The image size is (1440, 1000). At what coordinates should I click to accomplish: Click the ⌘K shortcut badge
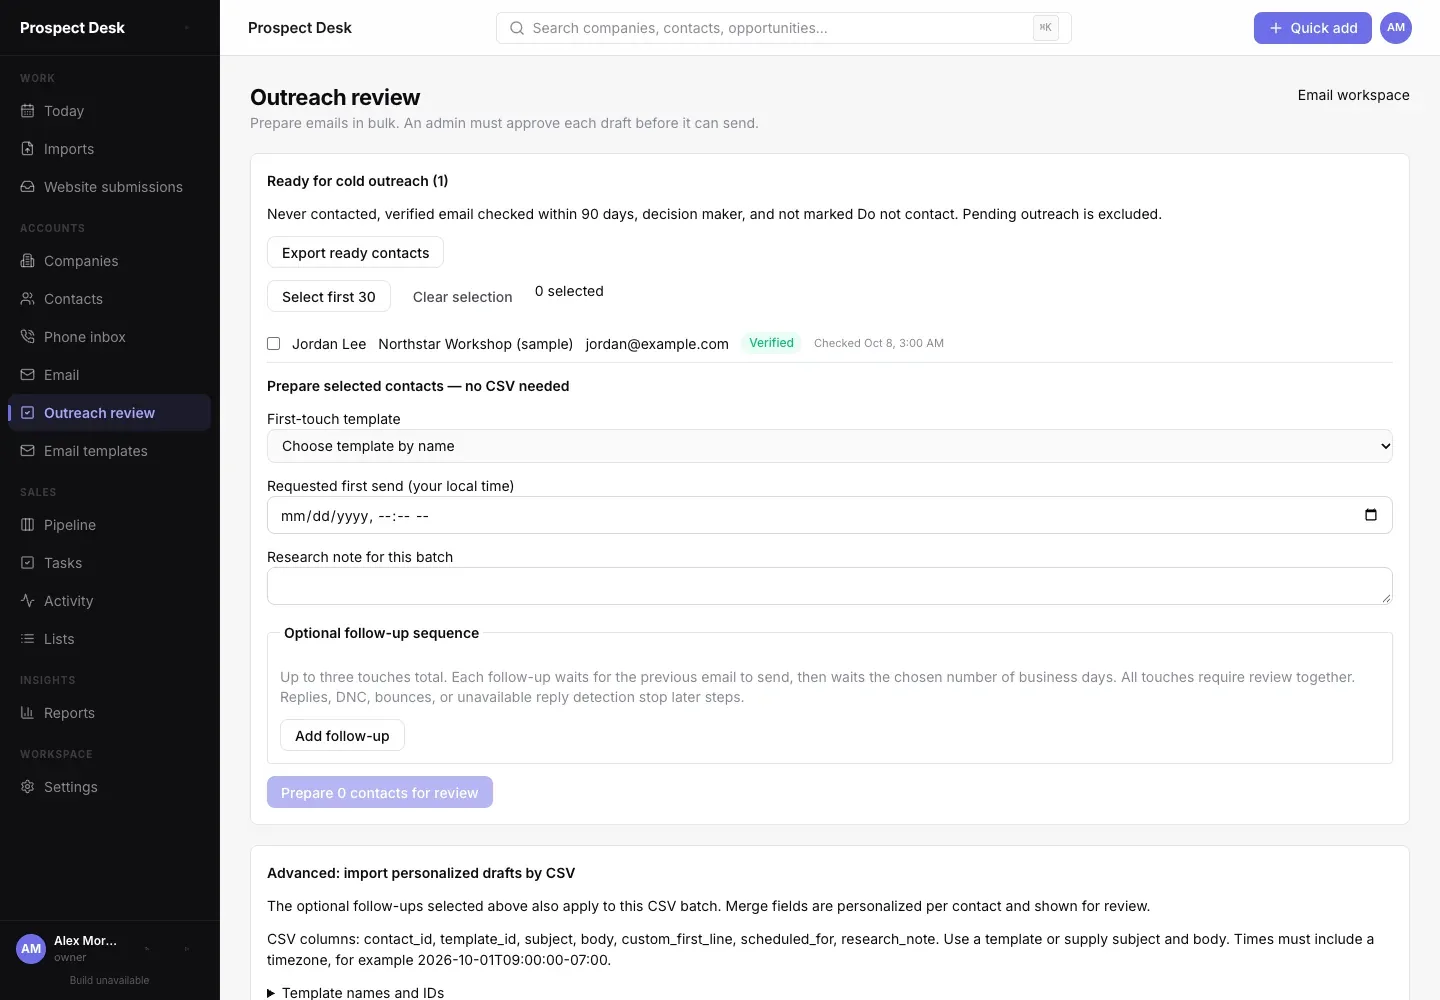point(1046,28)
